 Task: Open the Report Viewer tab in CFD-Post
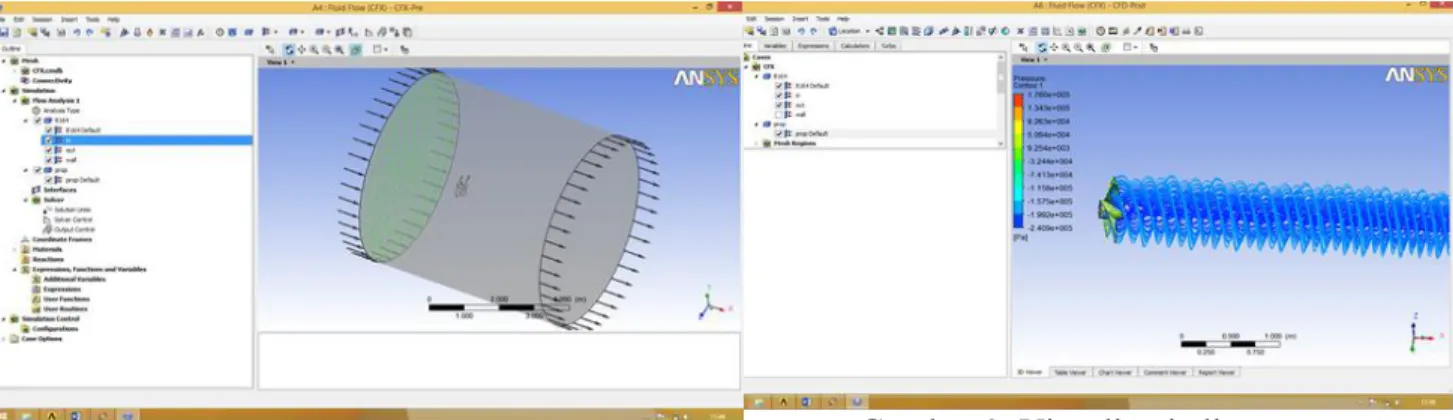click(1214, 372)
